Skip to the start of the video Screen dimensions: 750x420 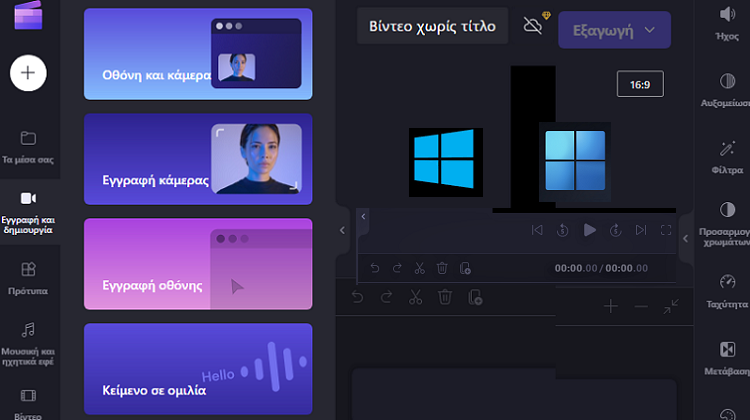click(x=537, y=230)
